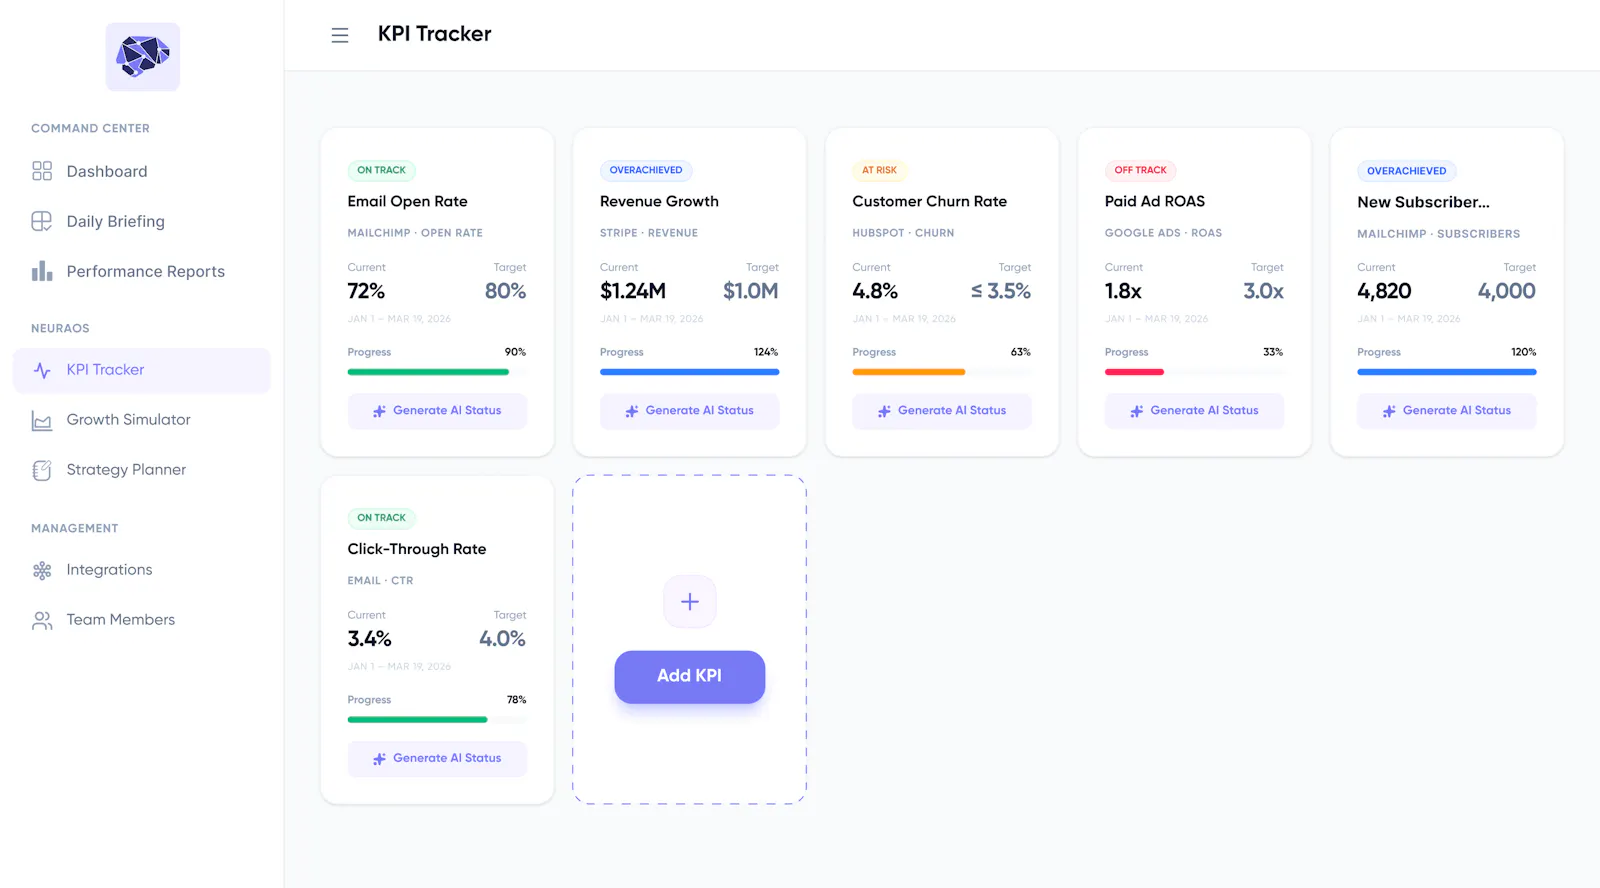
Task: Click the ≤ 3.5% target value
Action: point(1001,292)
